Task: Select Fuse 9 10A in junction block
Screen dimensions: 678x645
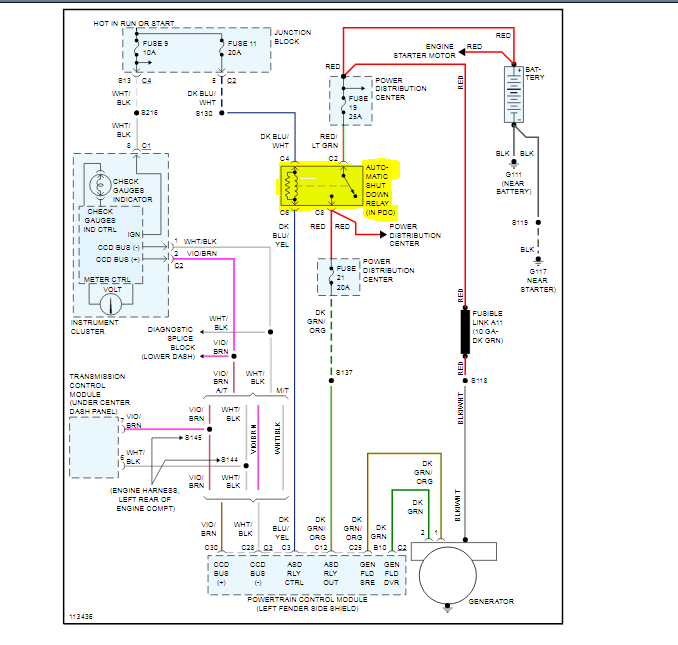Action: pos(147,48)
